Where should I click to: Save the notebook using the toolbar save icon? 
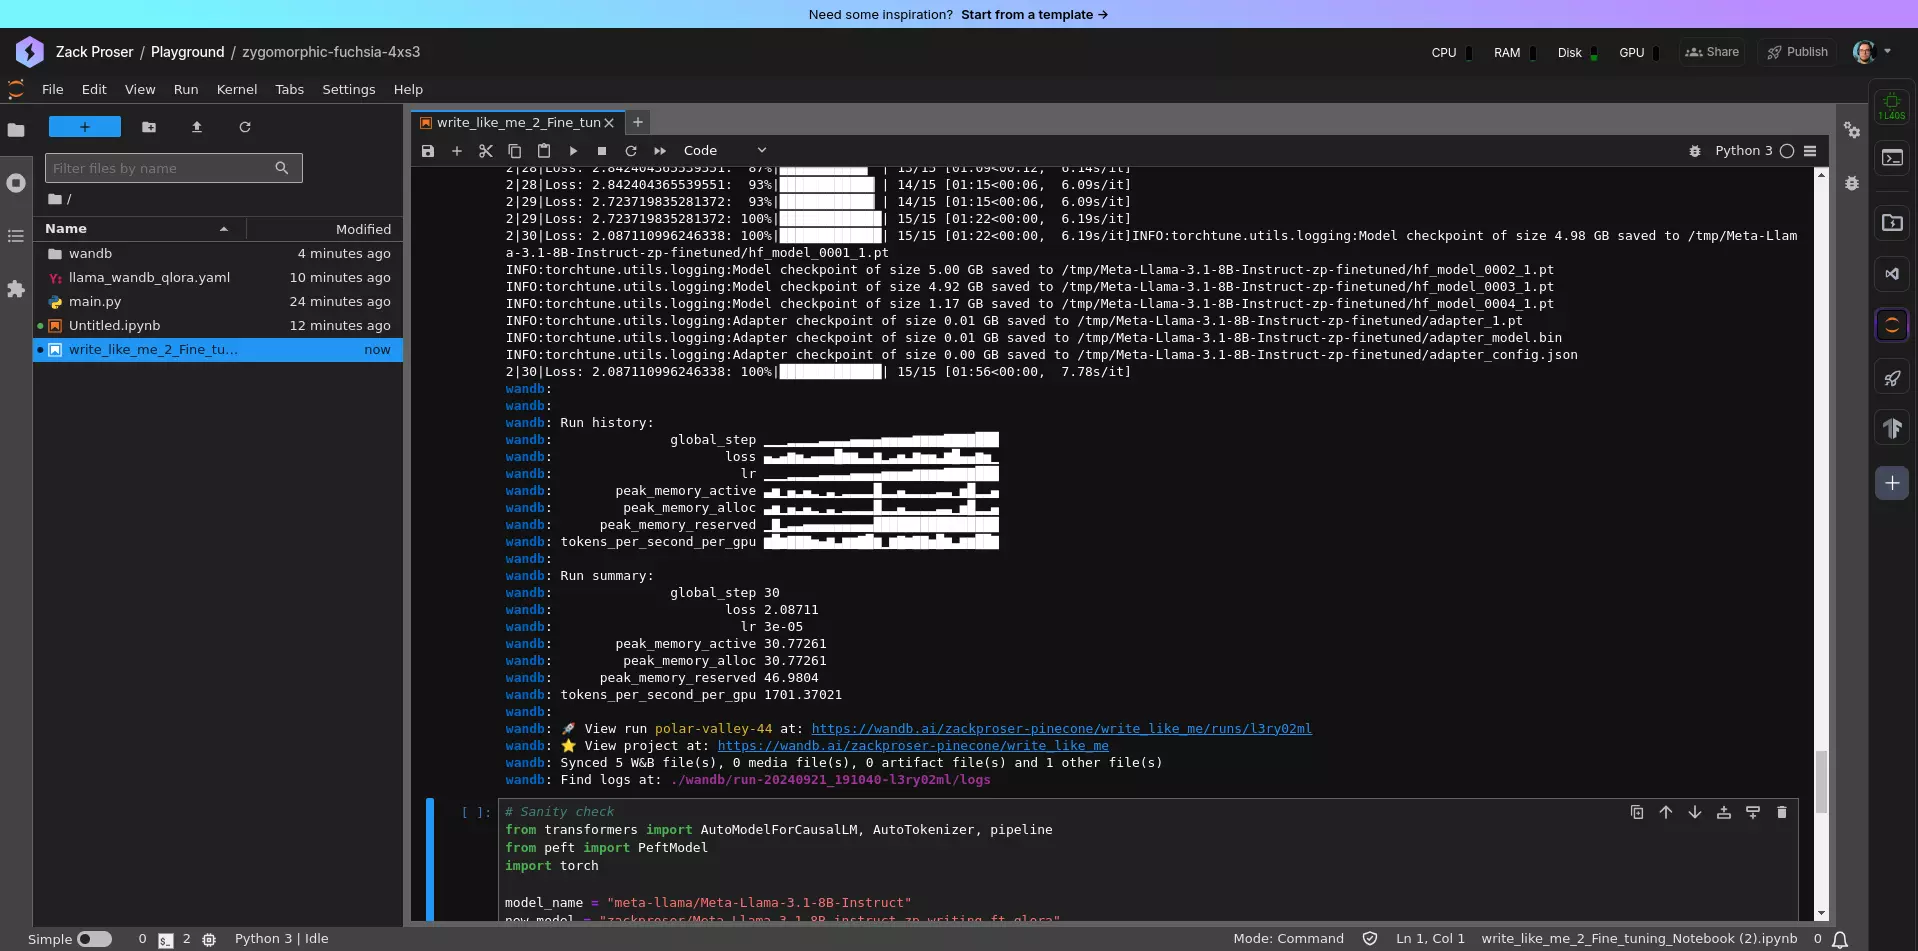click(x=428, y=150)
